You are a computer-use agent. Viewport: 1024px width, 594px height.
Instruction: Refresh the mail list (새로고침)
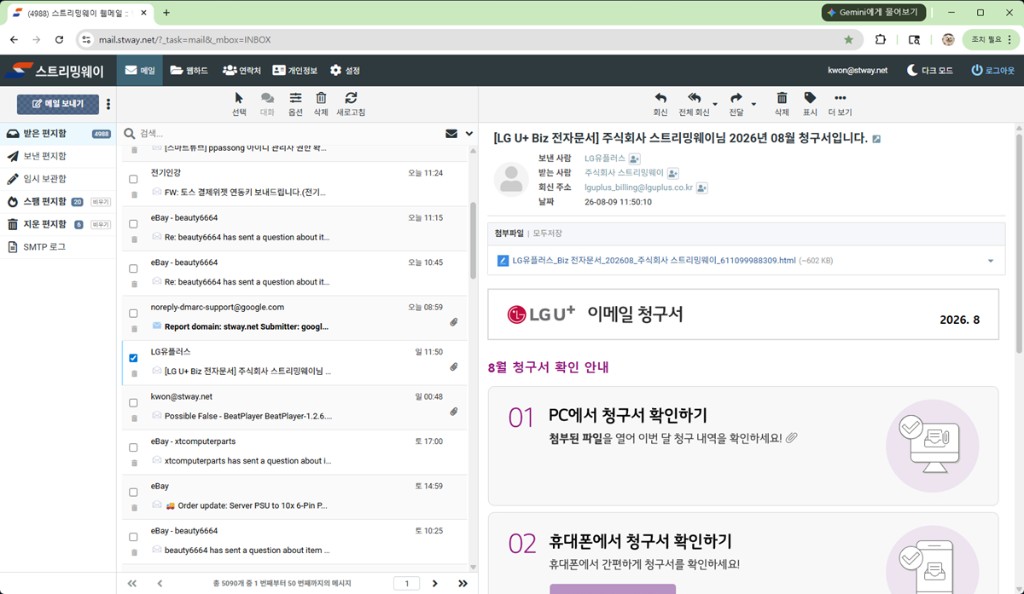click(351, 98)
